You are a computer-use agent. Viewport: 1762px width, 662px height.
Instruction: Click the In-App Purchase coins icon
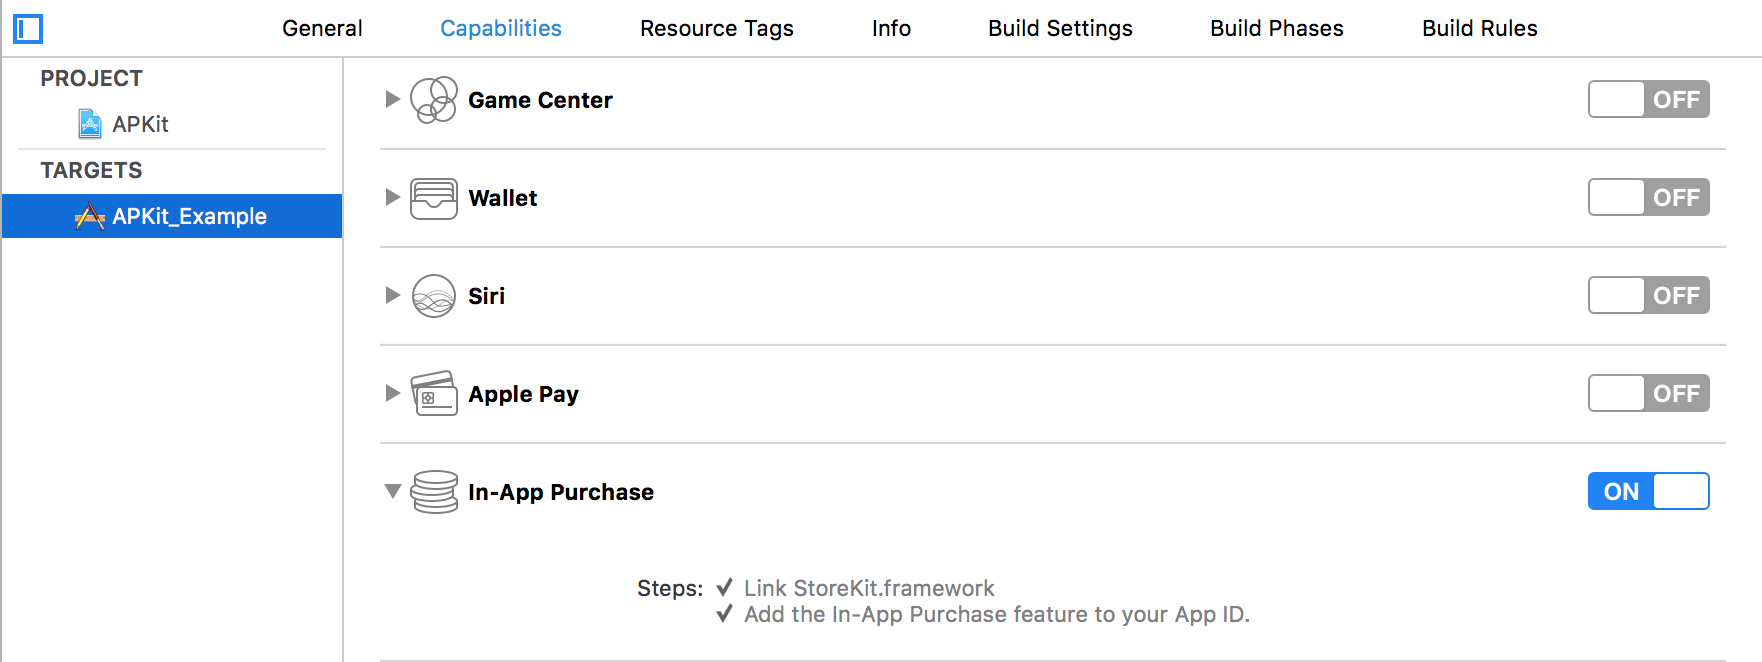coord(434,492)
